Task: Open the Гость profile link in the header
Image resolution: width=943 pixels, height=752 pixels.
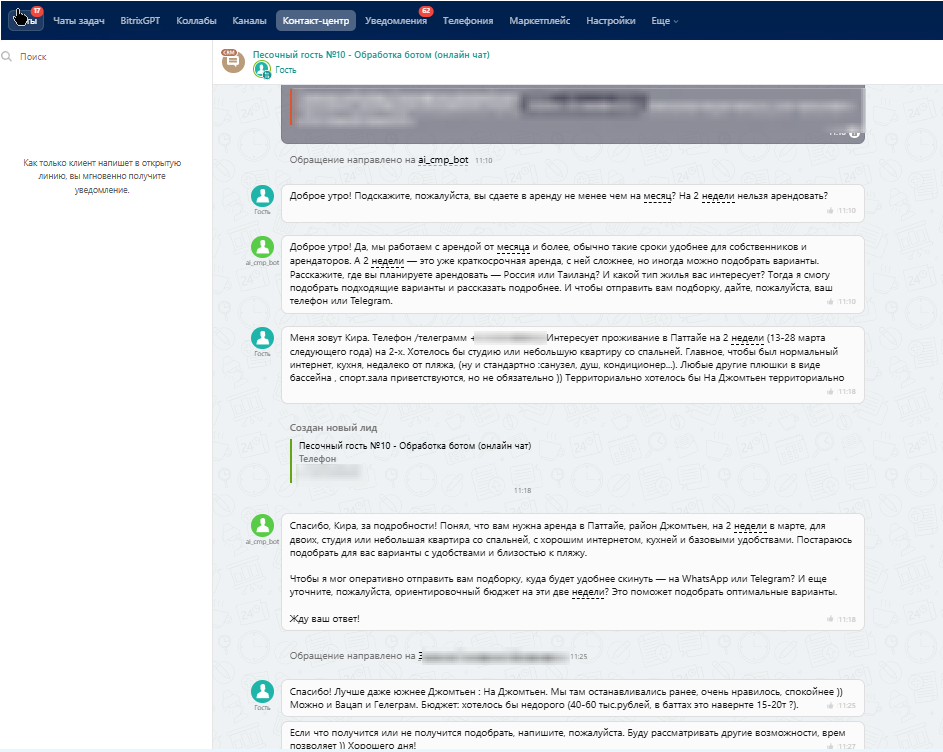Action: pos(286,70)
